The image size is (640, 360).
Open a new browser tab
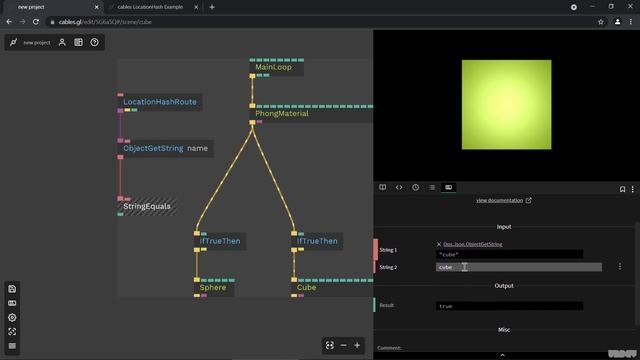tap(212, 7)
